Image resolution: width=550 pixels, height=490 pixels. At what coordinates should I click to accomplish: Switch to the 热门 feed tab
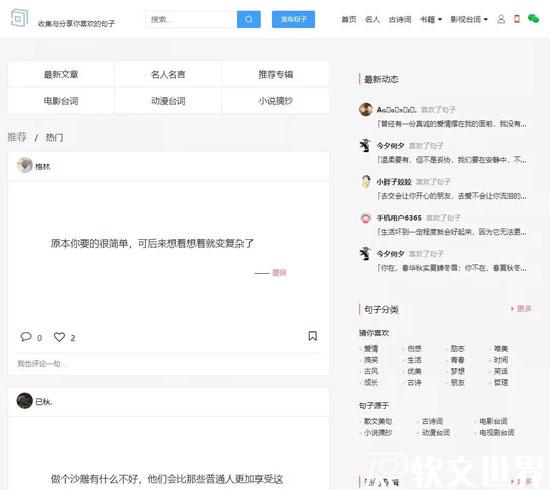point(54,137)
